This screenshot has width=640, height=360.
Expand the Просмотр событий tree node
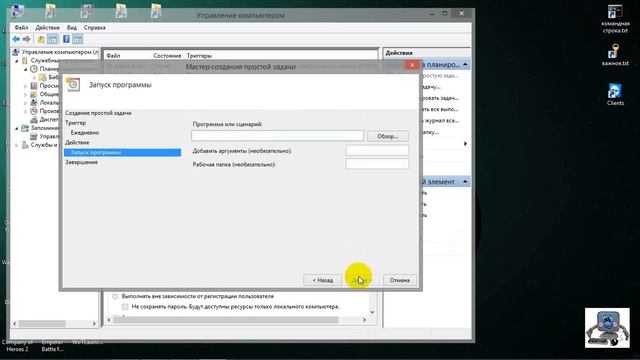[x=26, y=86]
